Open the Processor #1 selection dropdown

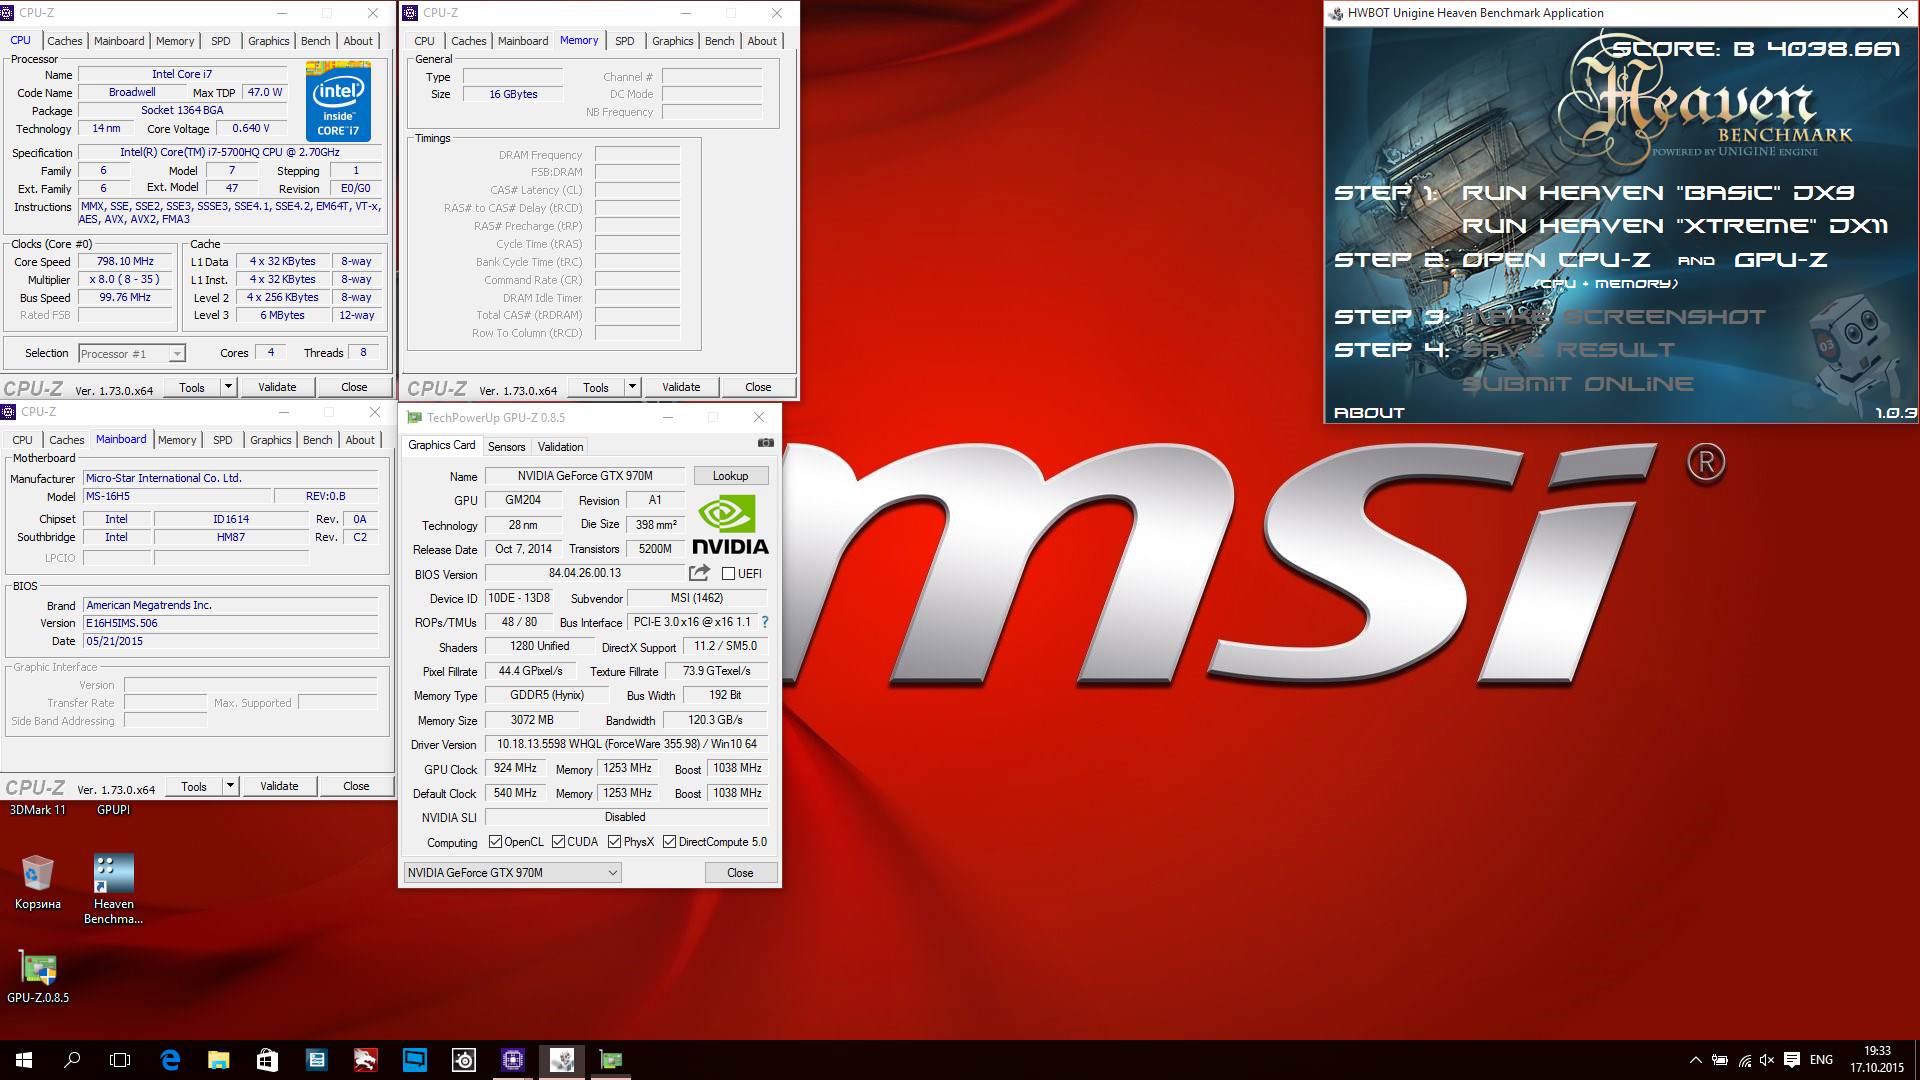[x=132, y=353]
